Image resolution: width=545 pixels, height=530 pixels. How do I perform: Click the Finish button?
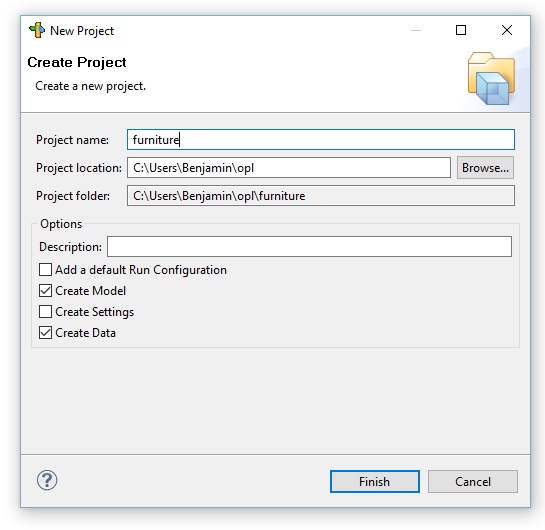coord(375,481)
